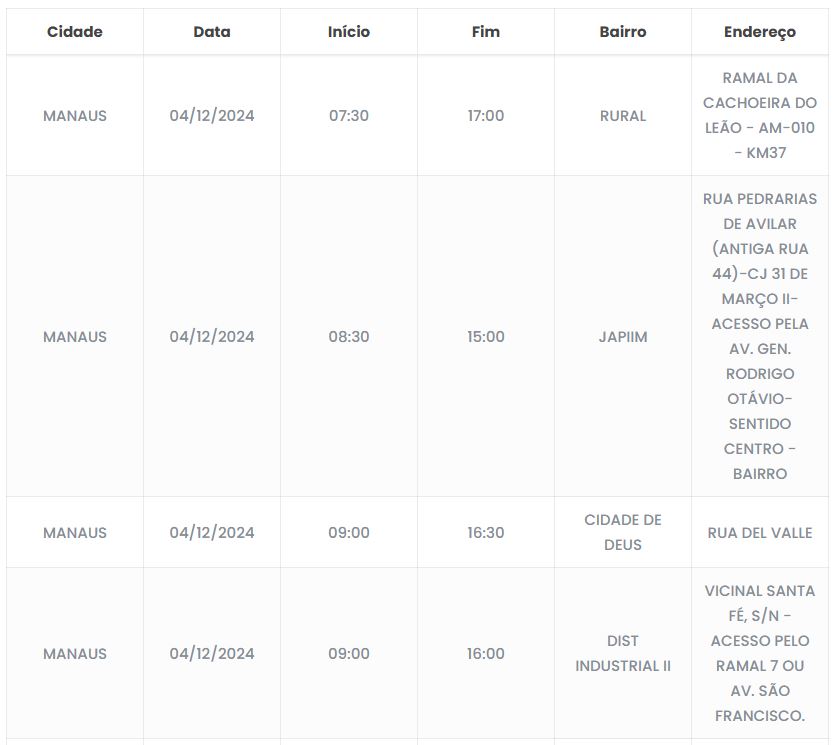835x745 pixels.
Task: Click the Cidade column header
Action: click(x=75, y=32)
